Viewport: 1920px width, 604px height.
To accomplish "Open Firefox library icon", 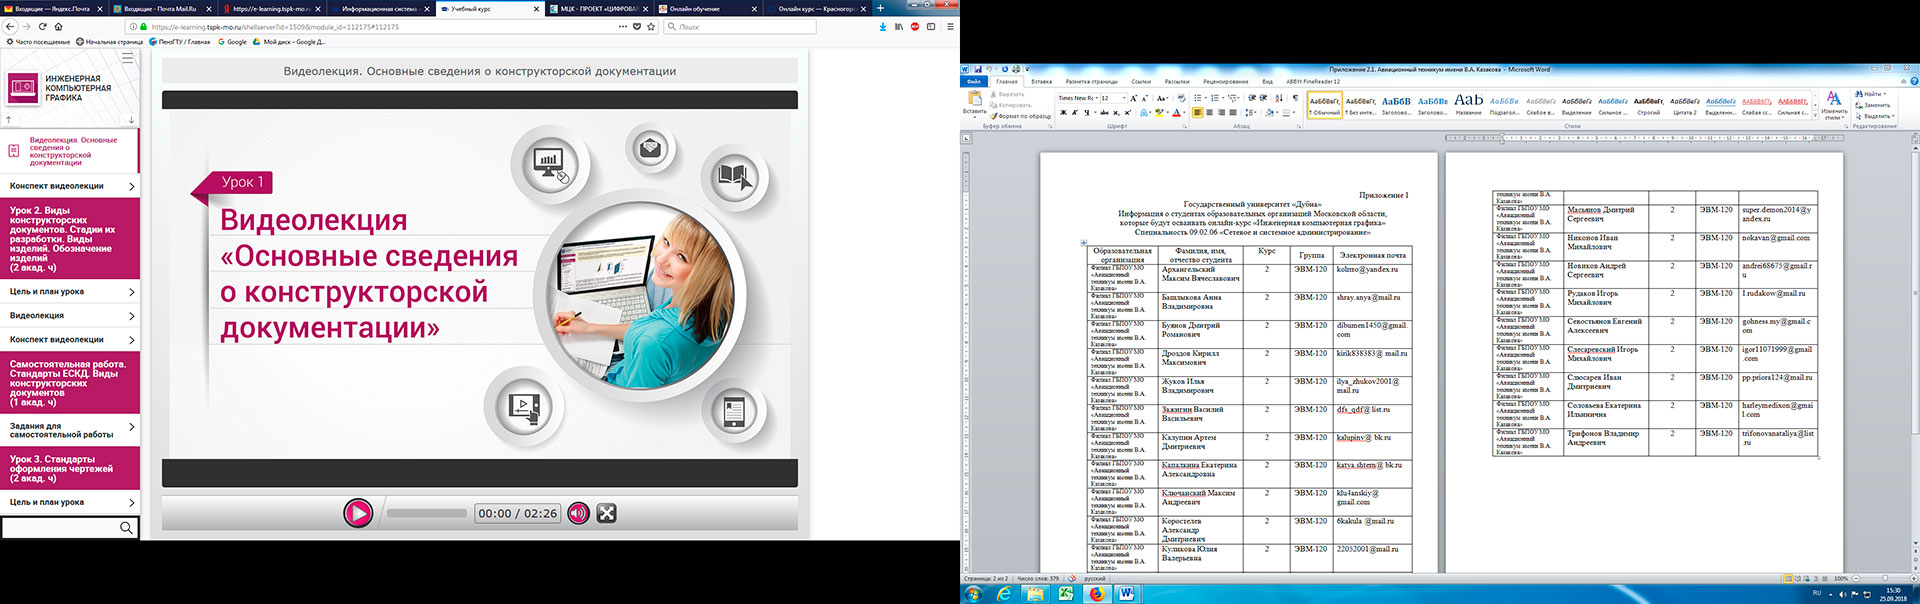I will pyautogui.click(x=899, y=27).
